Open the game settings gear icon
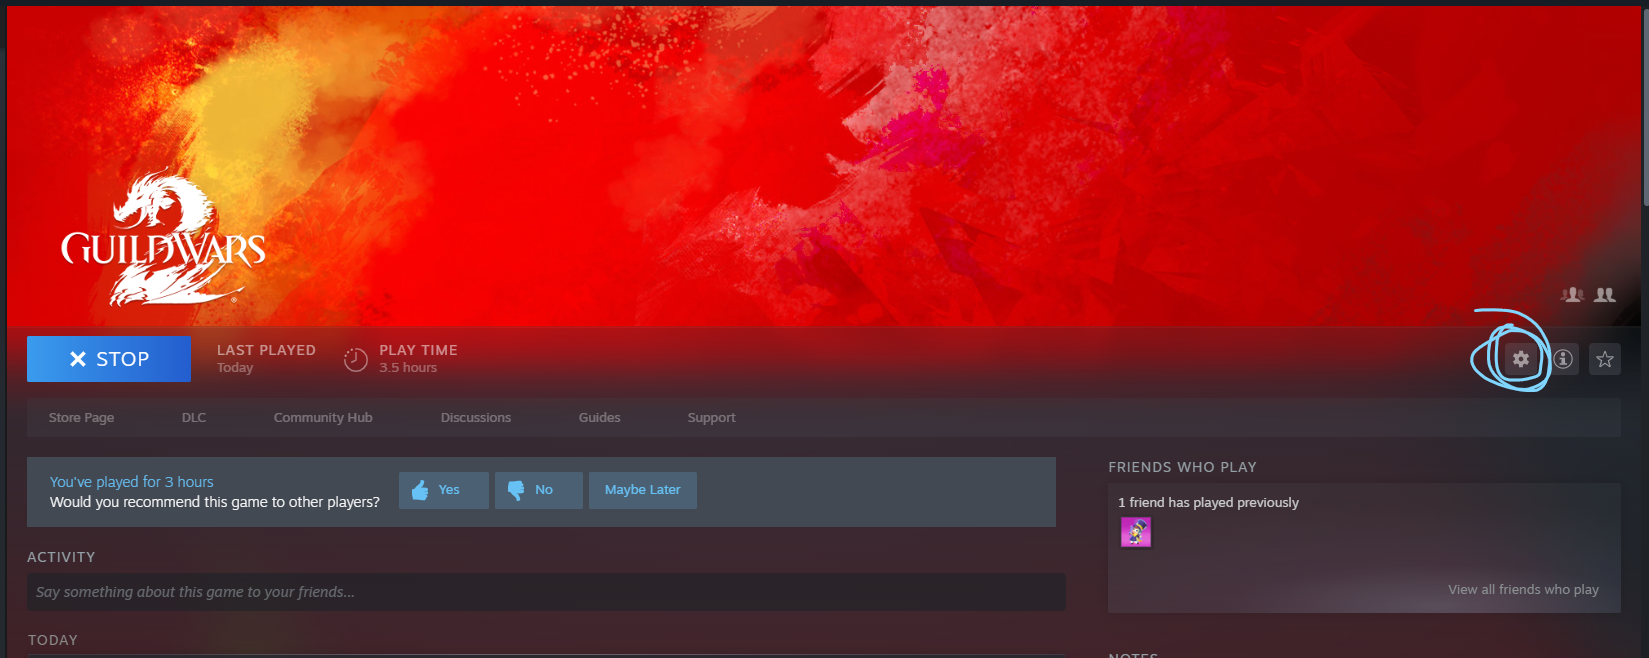This screenshot has height=658, width=1649. pos(1520,359)
